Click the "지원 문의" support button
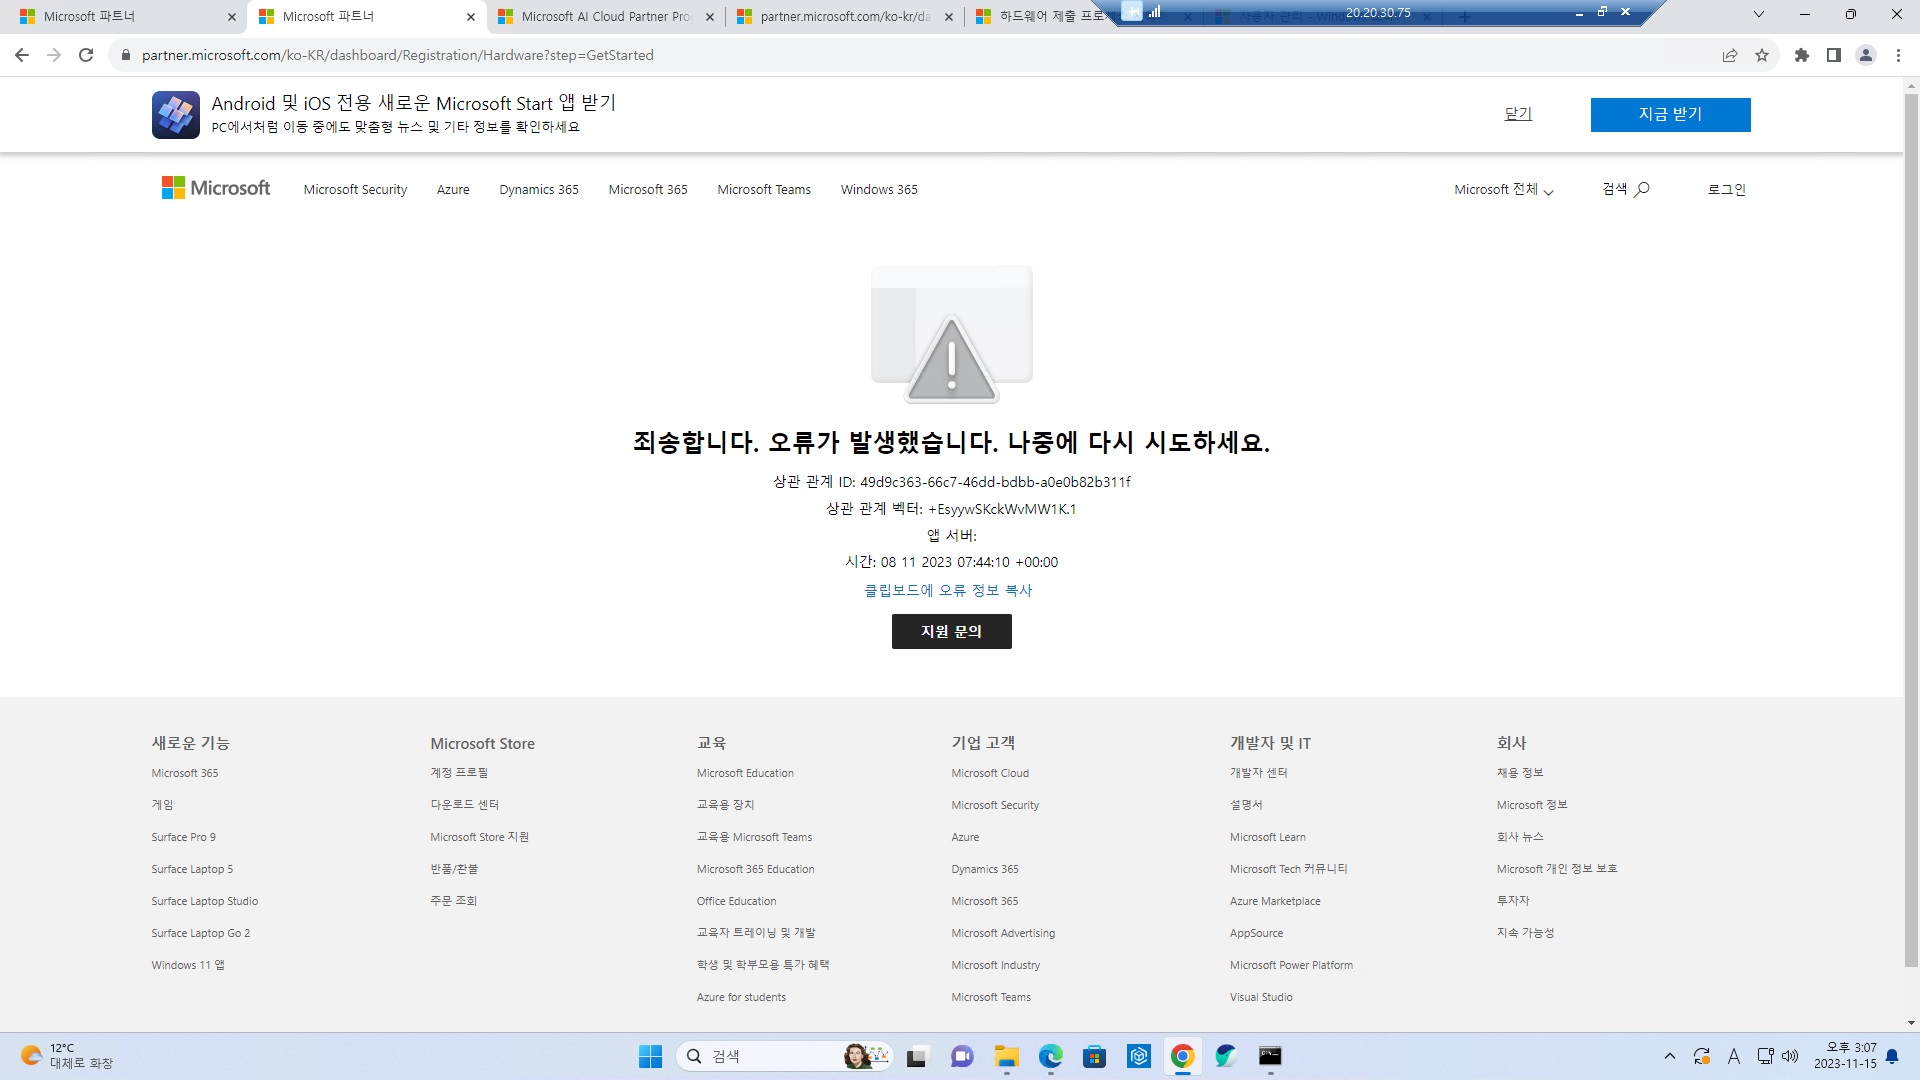Viewport: 1920px width, 1080px height. 951,631
